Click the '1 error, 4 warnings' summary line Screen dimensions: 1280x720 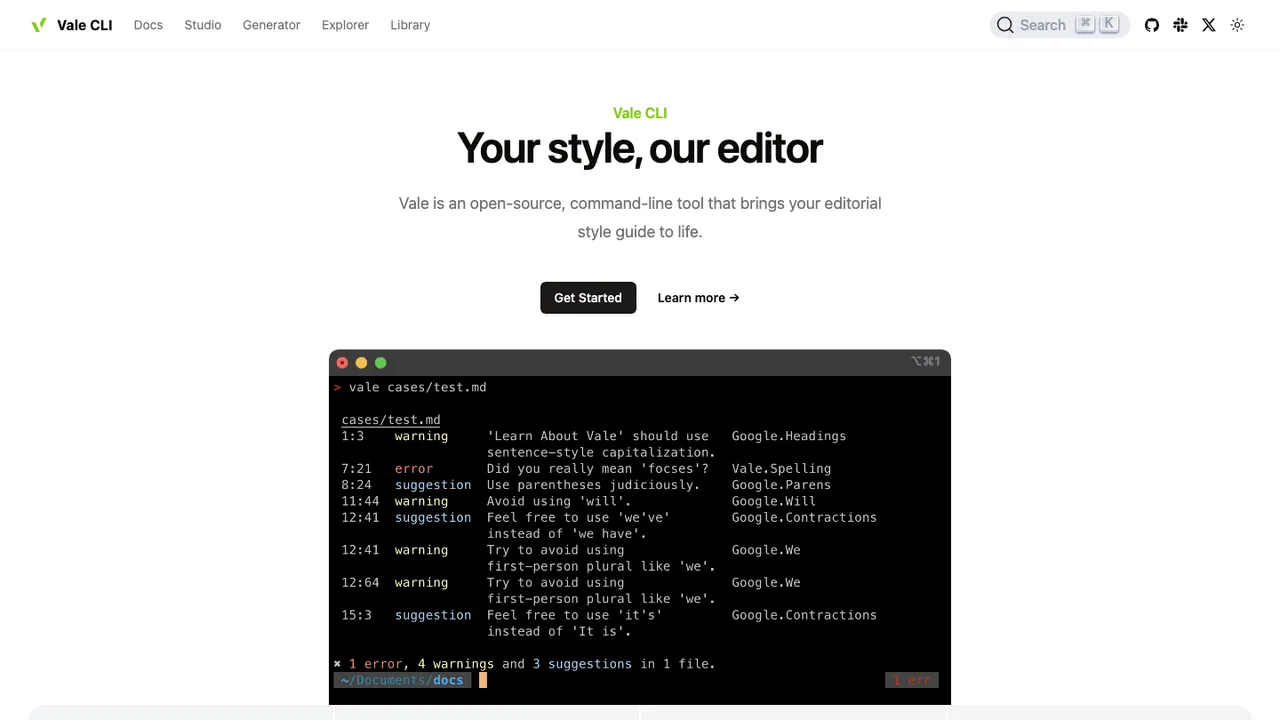pyautogui.click(x=525, y=664)
